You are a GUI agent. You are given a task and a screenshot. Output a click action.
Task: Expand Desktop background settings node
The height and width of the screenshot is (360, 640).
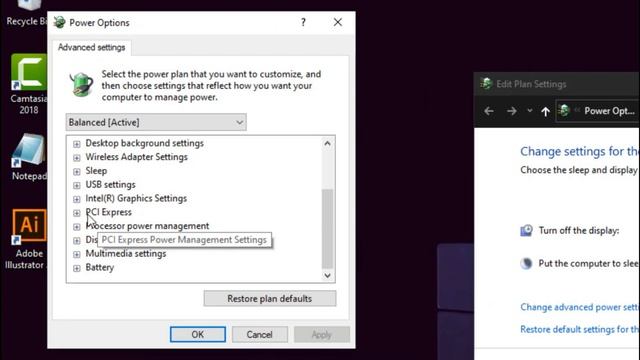coord(77,144)
